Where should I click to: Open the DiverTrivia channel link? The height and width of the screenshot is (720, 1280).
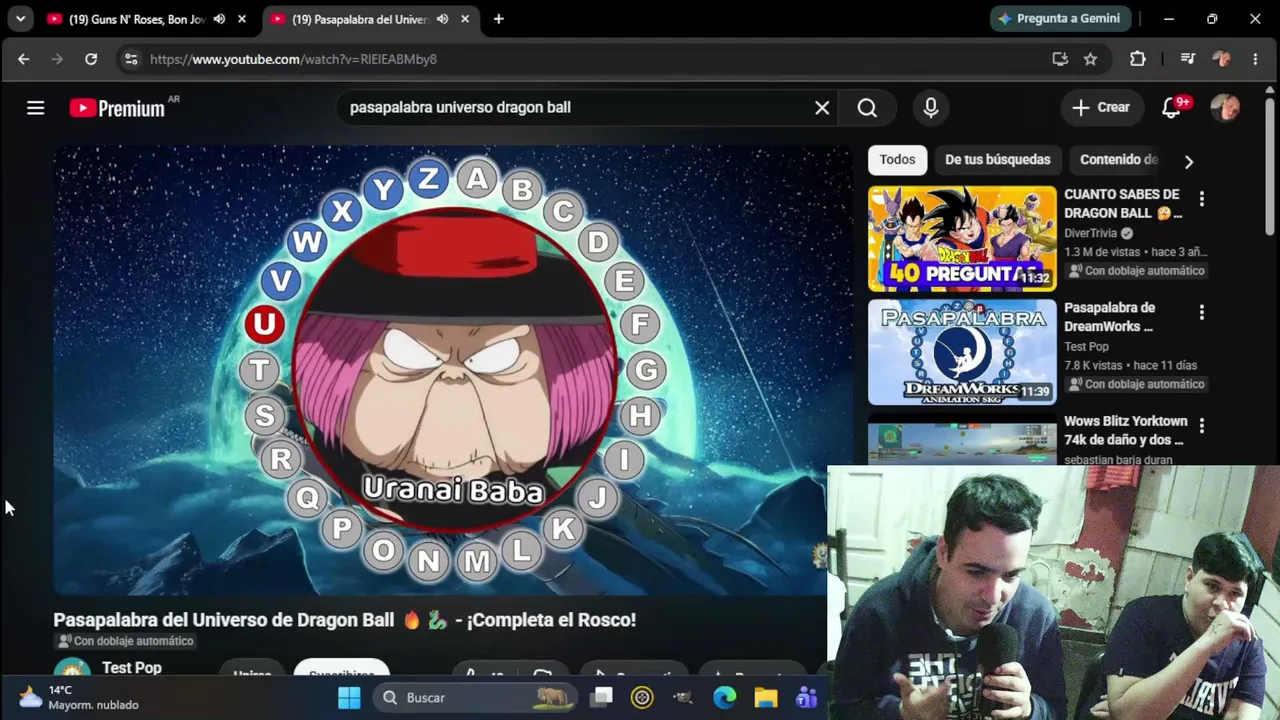1090,233
